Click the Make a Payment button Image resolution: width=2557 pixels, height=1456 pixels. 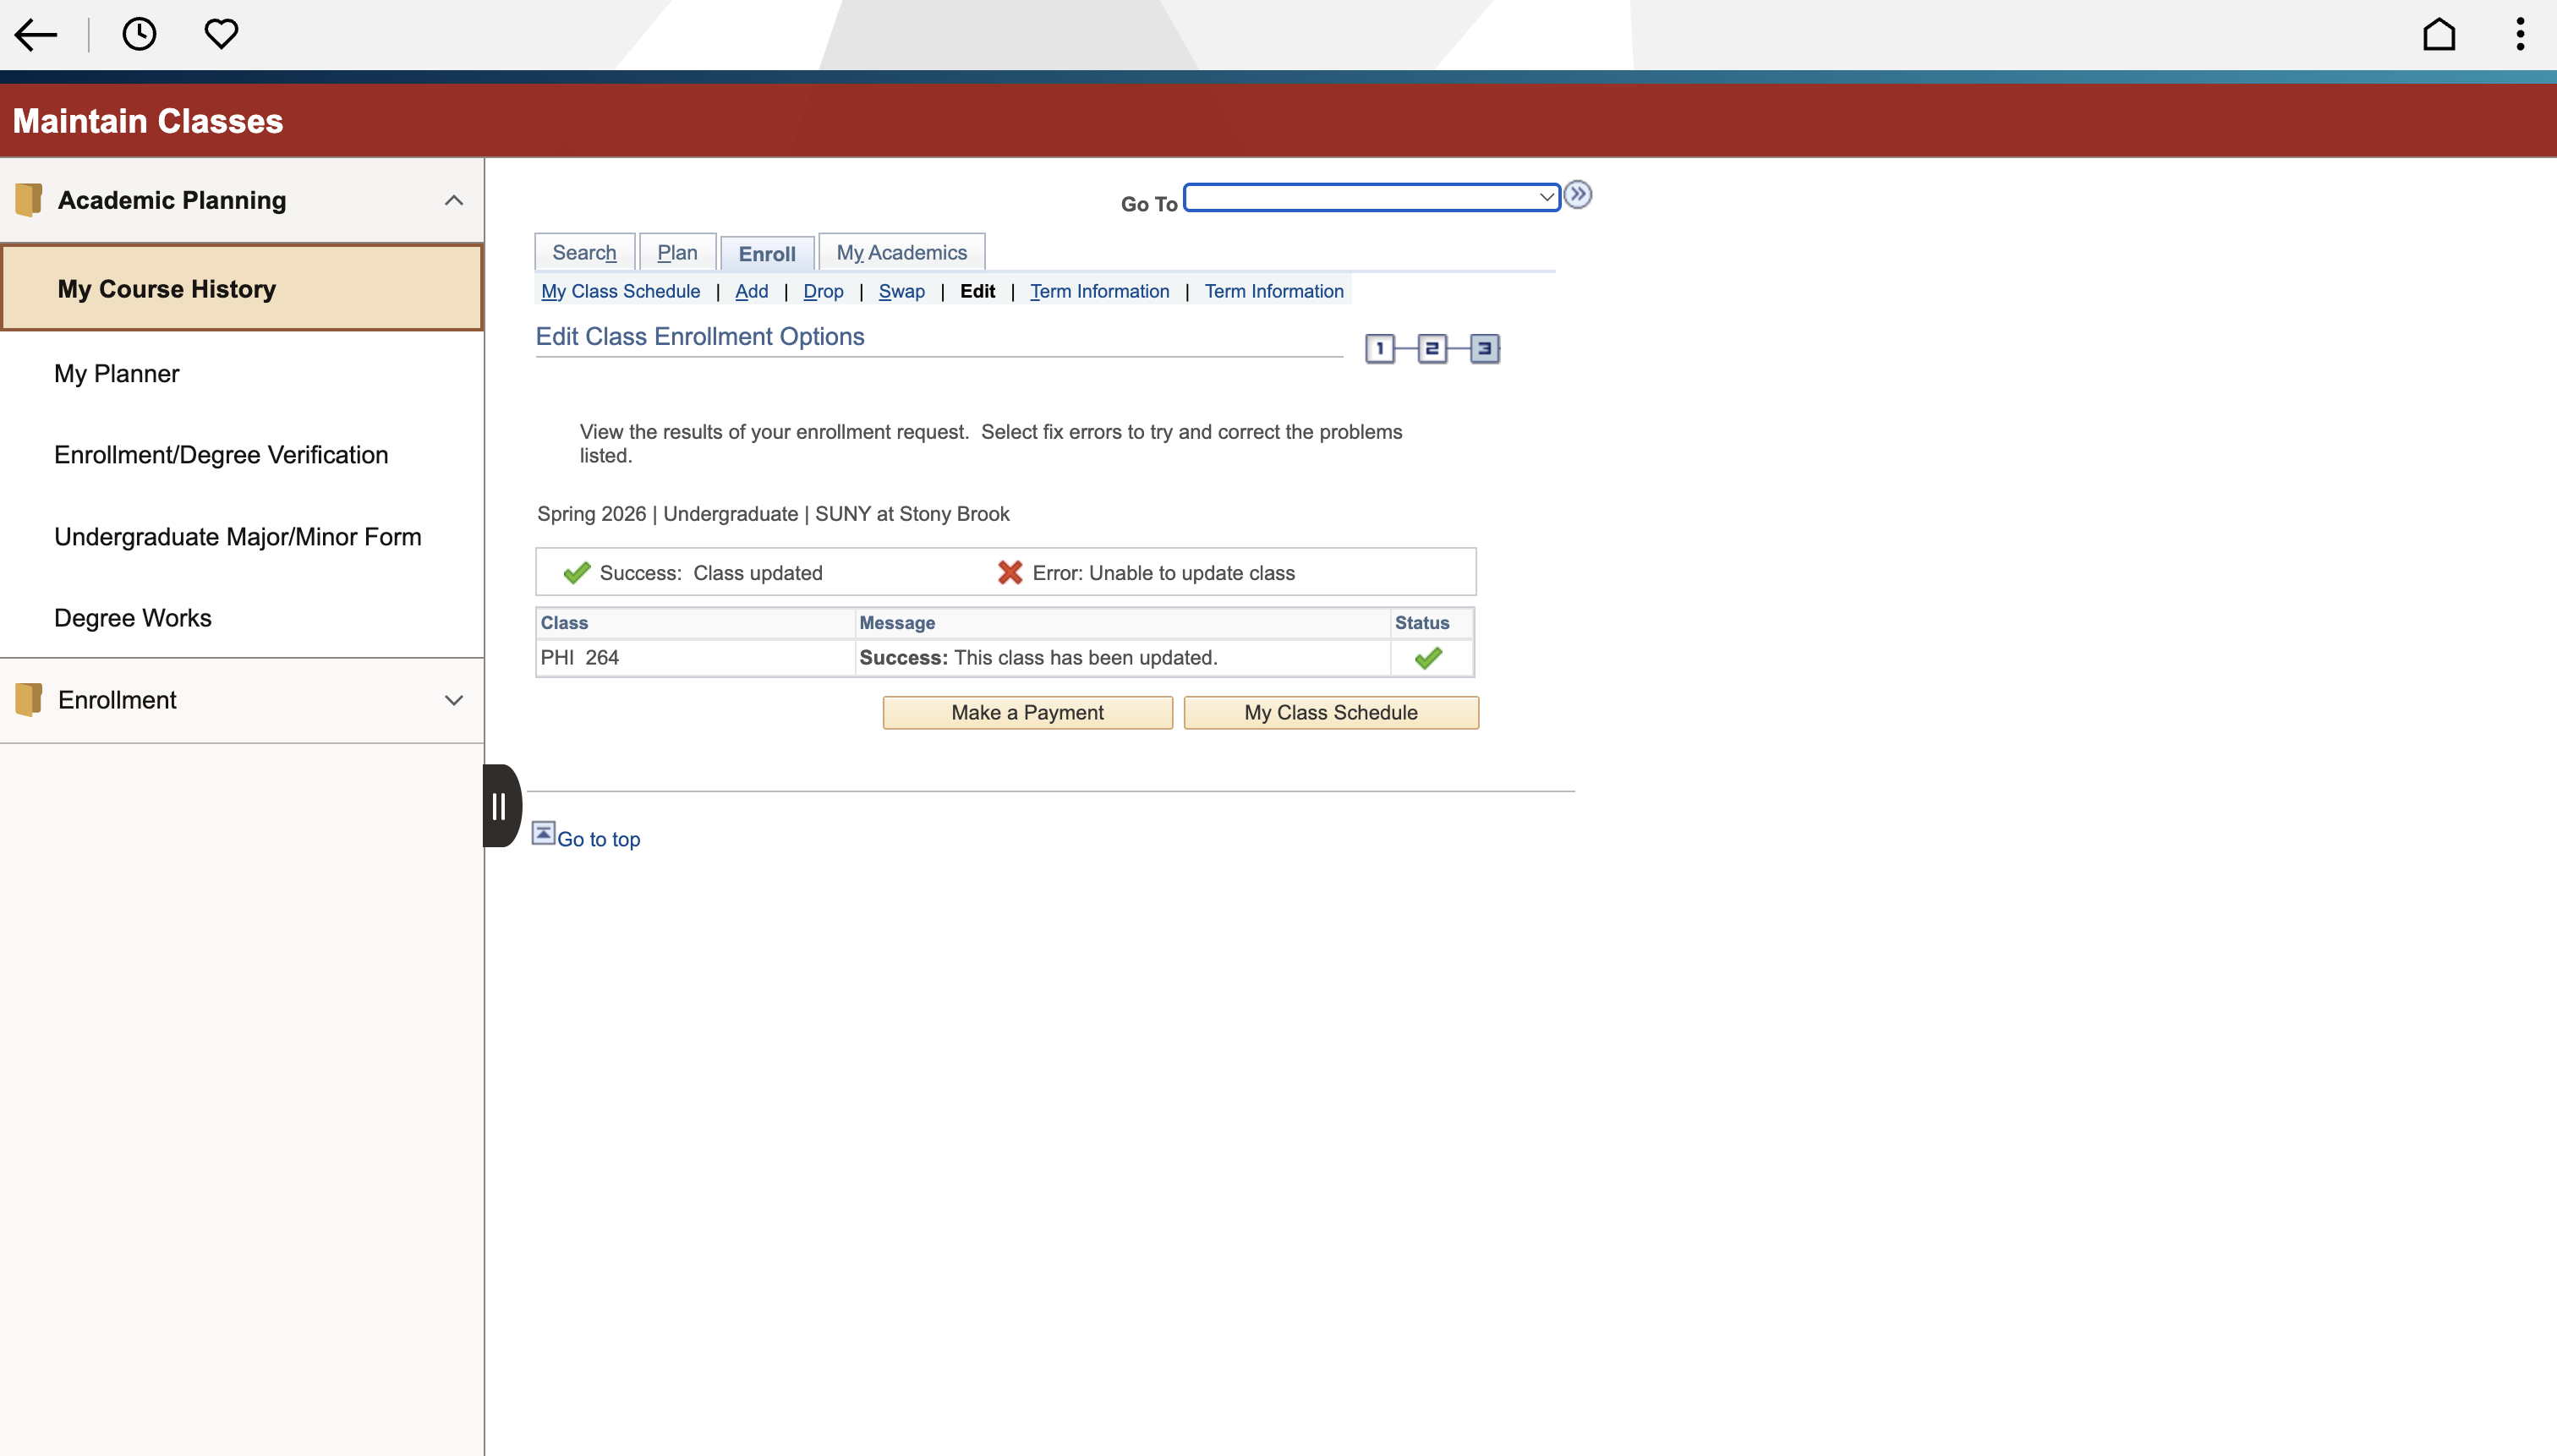coord(1028,713)
